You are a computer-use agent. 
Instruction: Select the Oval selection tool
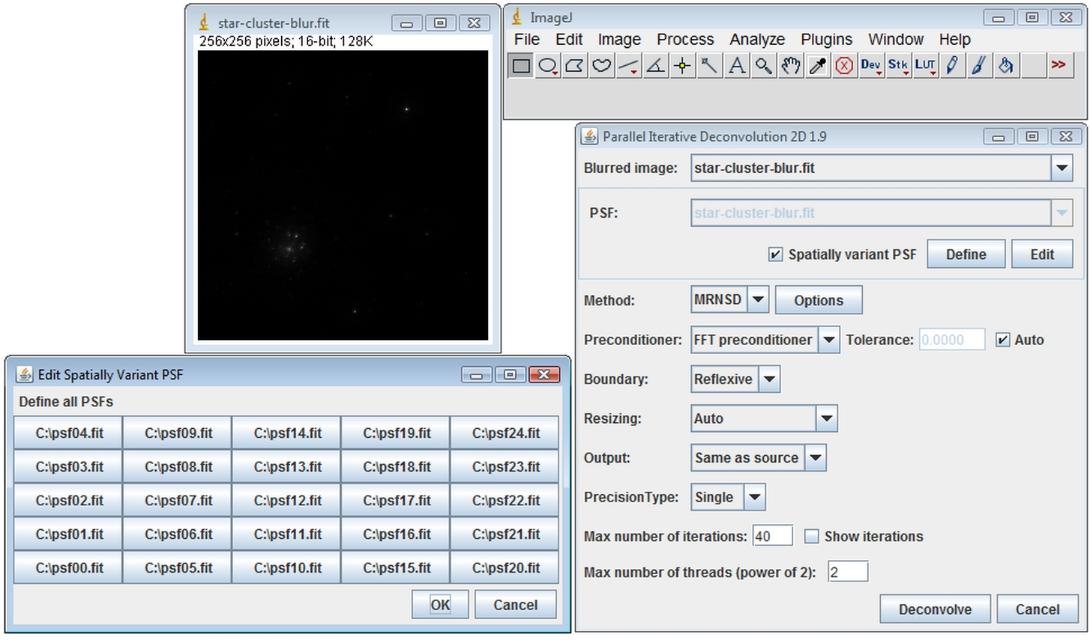(x=548, y=65)
